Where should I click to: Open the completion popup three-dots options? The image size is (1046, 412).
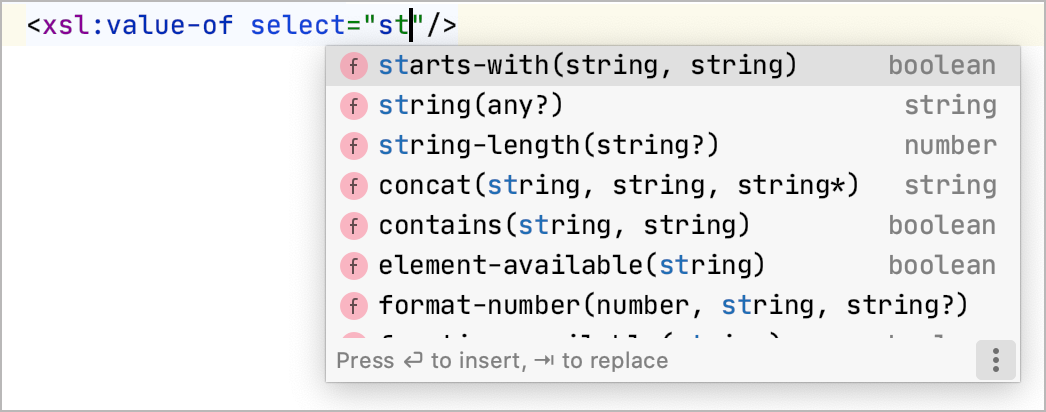point(995,360)
